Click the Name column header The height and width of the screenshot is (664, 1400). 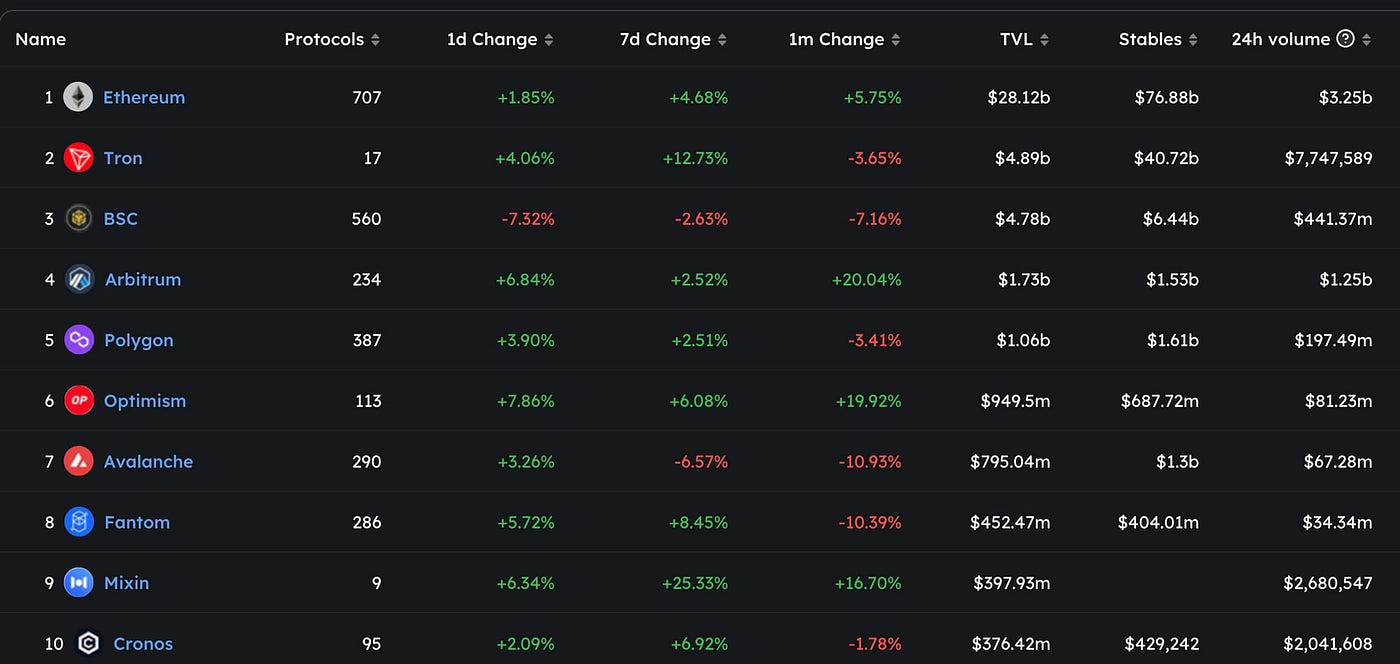click(x=41, y=39)
